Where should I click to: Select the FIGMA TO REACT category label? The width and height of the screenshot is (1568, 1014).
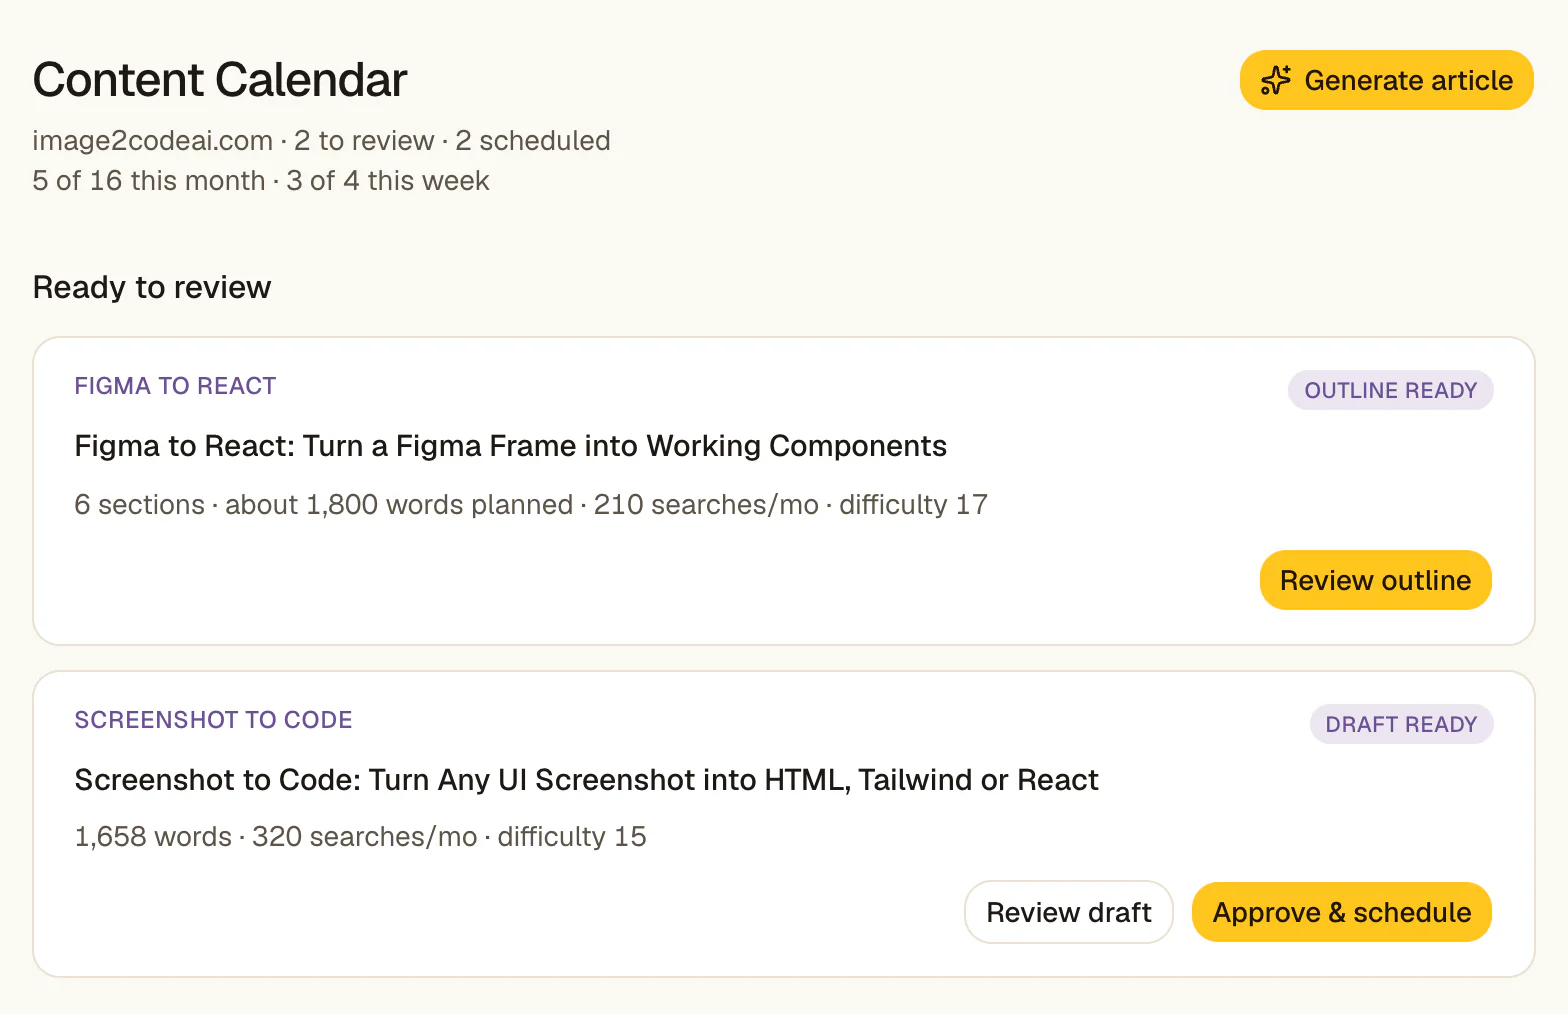coord(175,386)
